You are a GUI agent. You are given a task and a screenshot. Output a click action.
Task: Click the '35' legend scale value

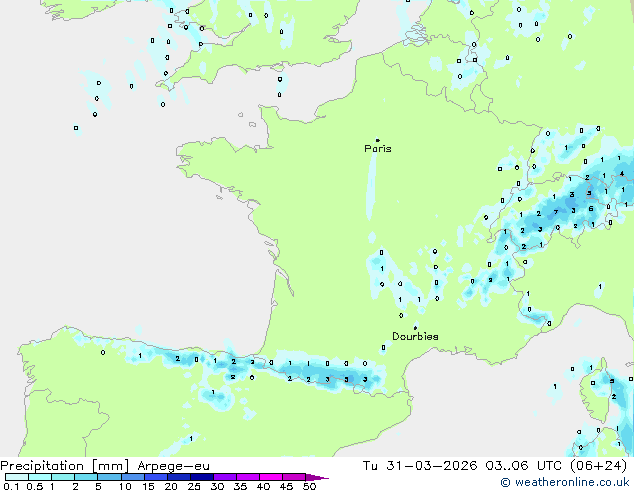coord(240,486)
